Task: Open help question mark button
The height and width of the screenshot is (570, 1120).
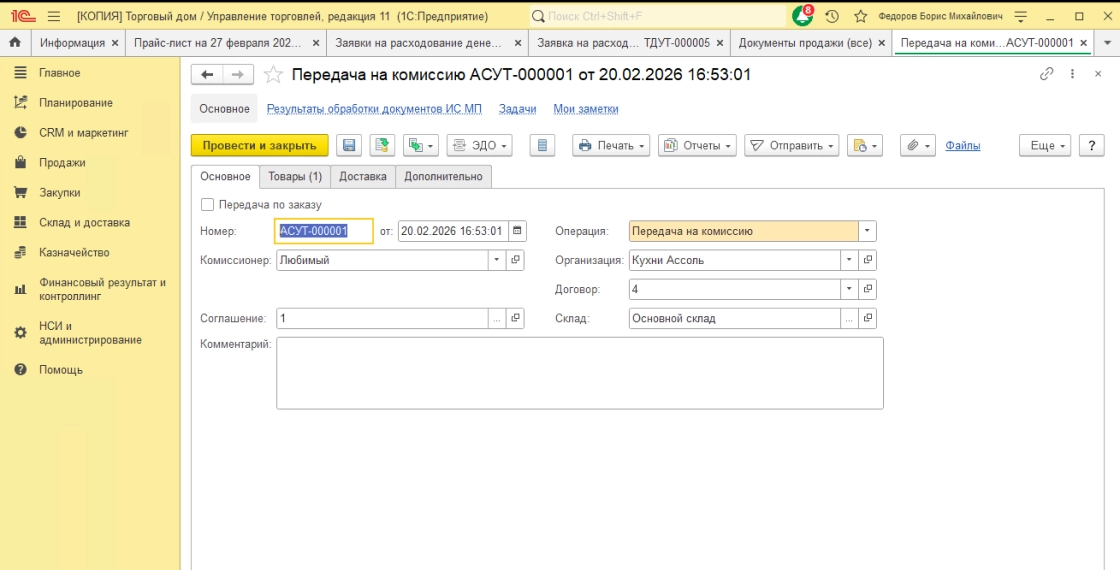Action: 1091,146
